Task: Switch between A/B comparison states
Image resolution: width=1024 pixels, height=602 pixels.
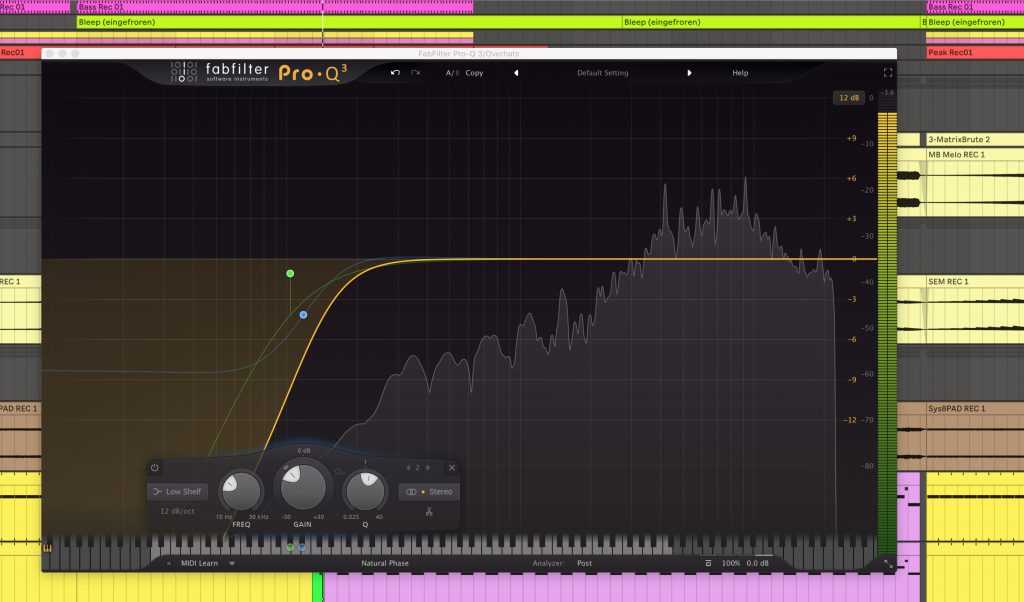Action: coord(450,73)
